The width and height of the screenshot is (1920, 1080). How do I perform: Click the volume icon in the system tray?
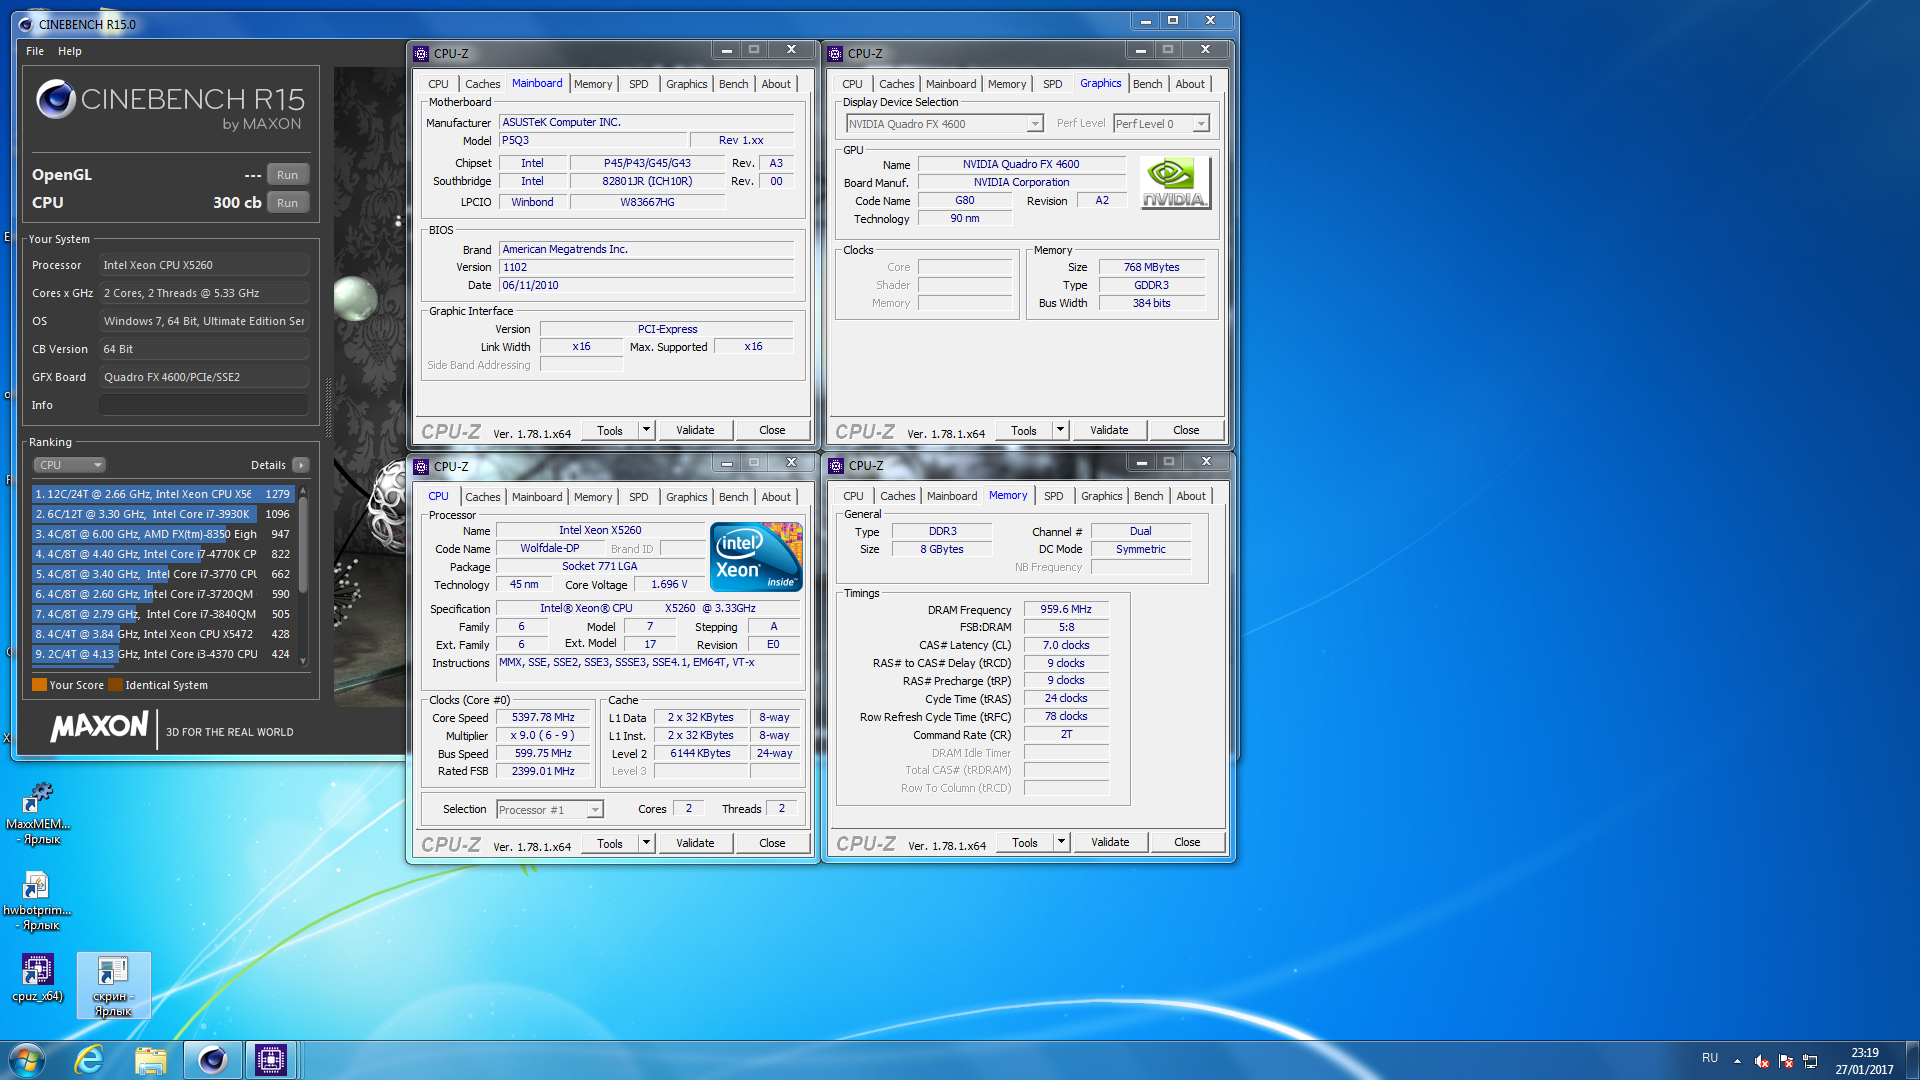pos(1762,1061)
